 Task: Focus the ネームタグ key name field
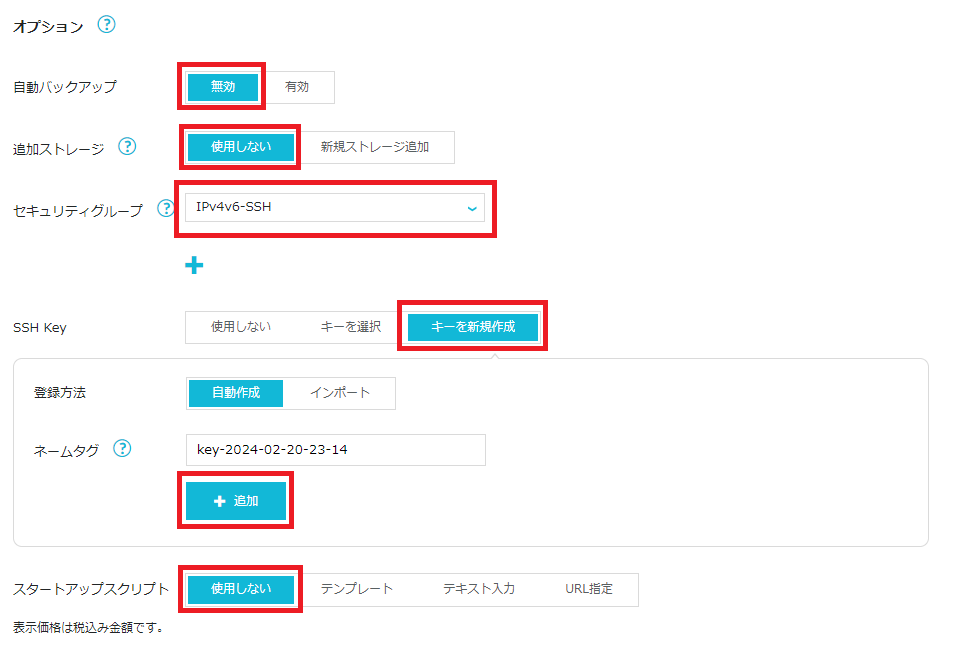(x=336, y=450)
